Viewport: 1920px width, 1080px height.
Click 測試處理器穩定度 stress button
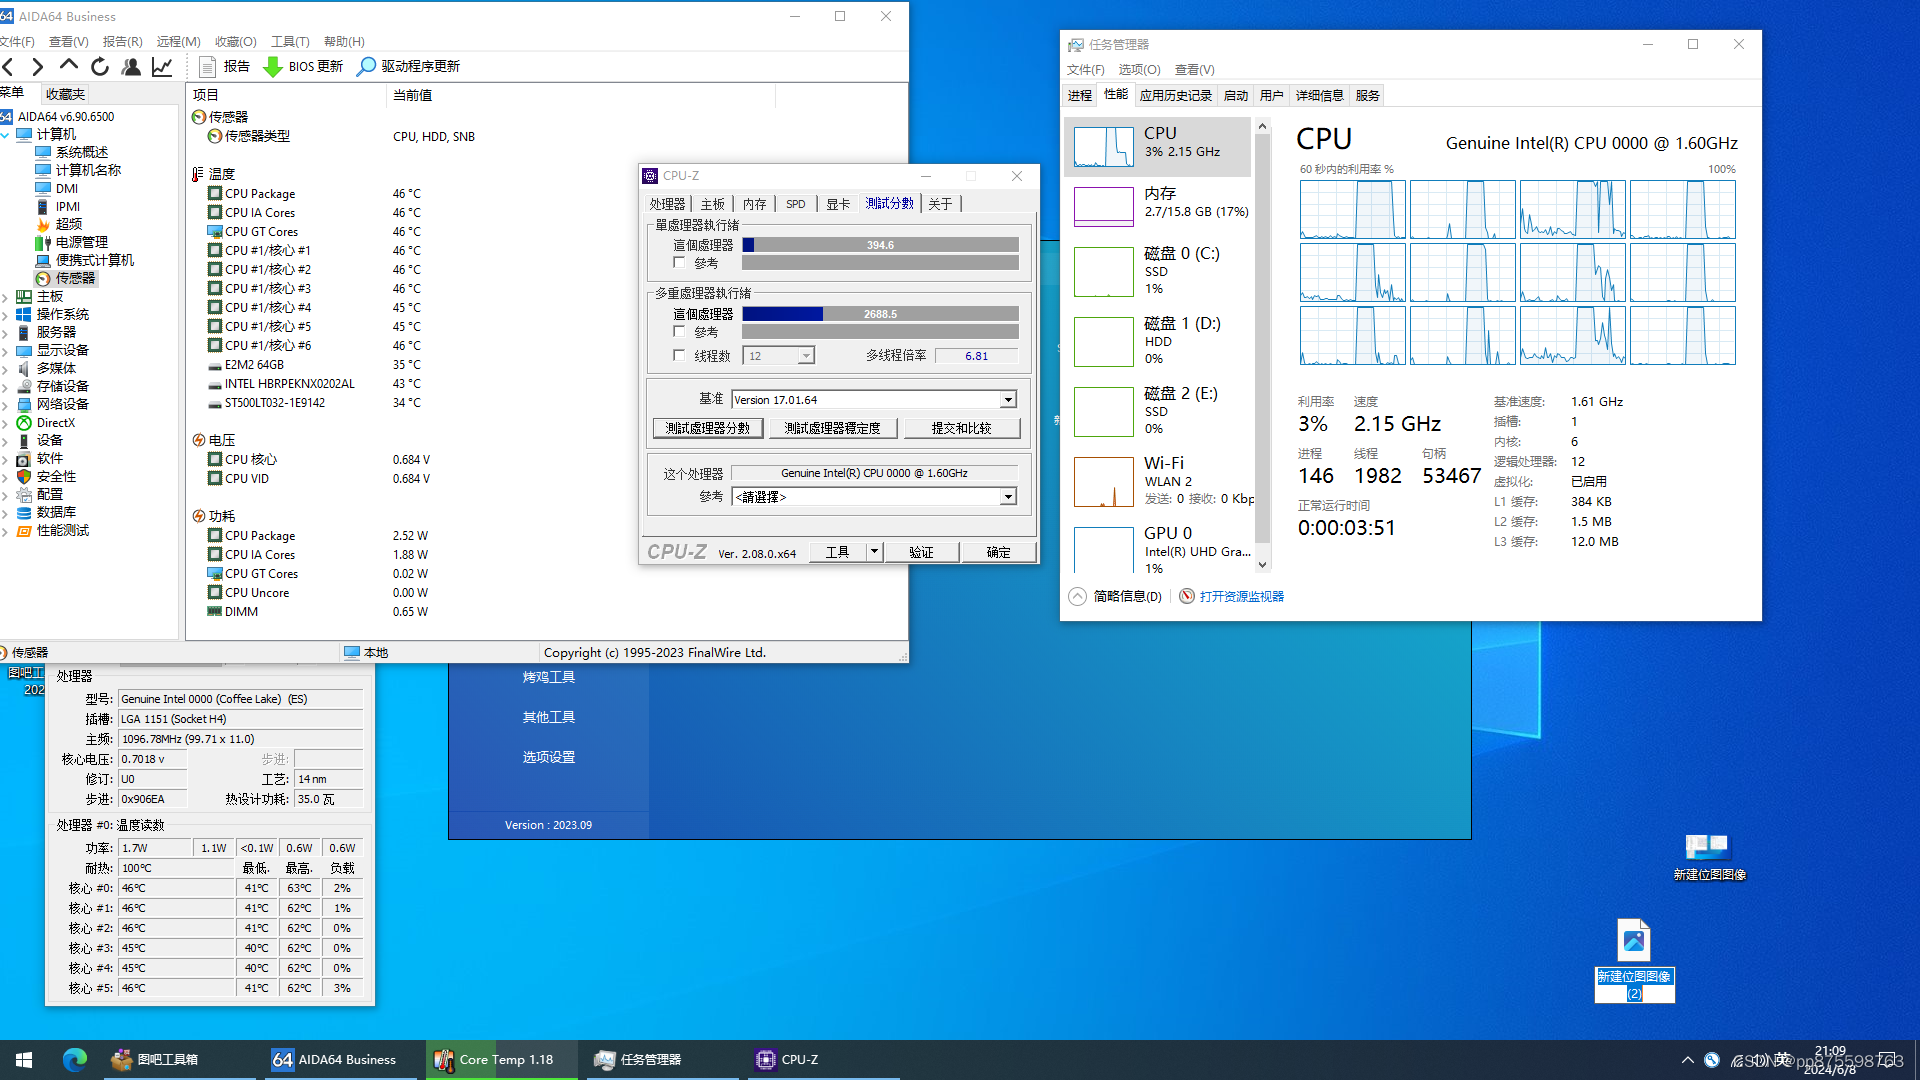pos(833,428)
